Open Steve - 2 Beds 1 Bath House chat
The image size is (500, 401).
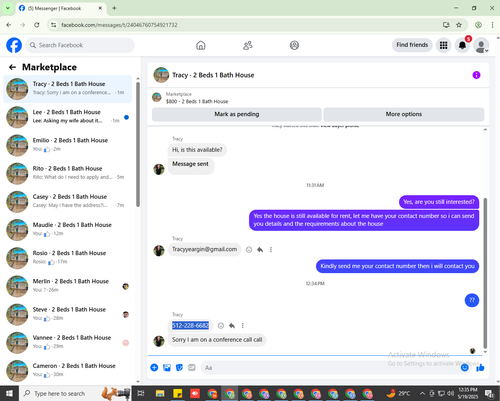pyautogui.click(x=68, y=314)
